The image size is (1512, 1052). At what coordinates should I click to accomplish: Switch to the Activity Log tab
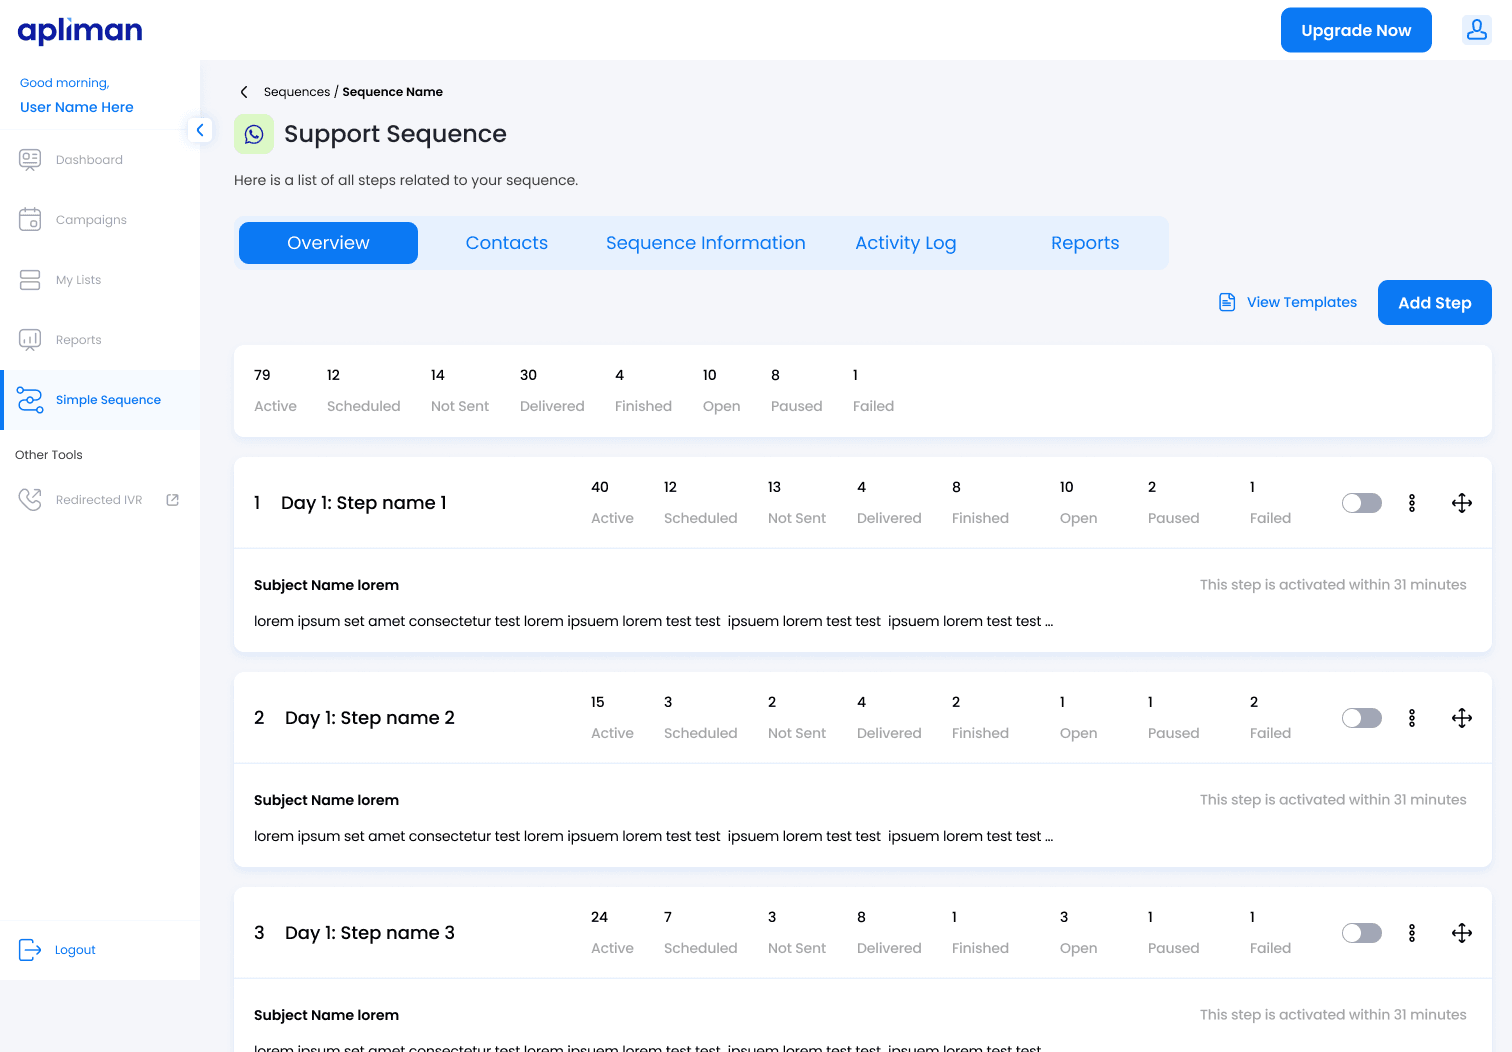[x=906, y=243]
